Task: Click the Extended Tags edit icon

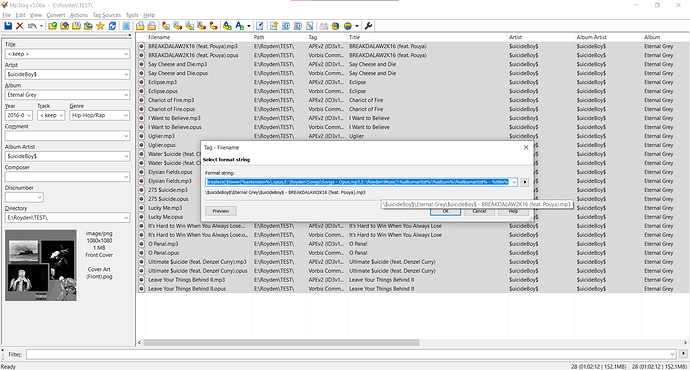Action: (260, 26)
